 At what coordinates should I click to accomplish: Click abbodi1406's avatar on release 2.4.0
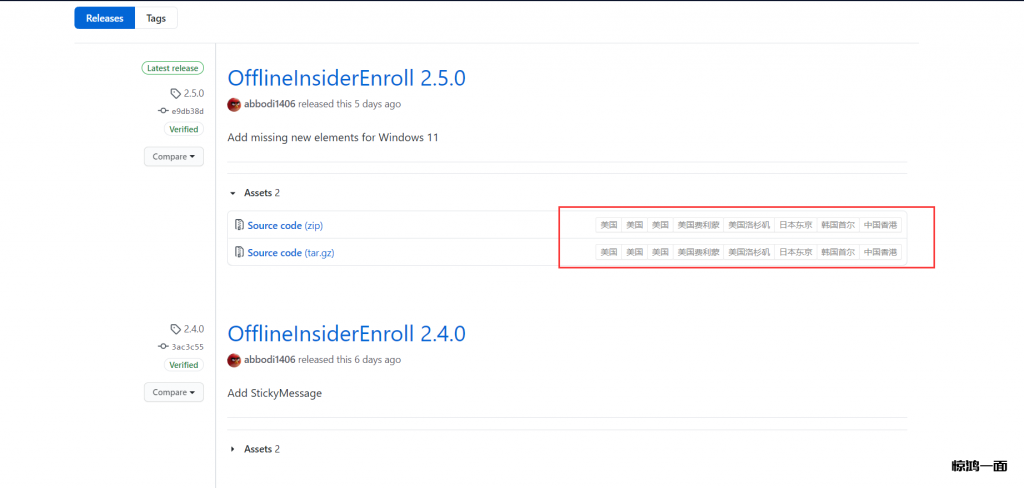tap(234, 360)
